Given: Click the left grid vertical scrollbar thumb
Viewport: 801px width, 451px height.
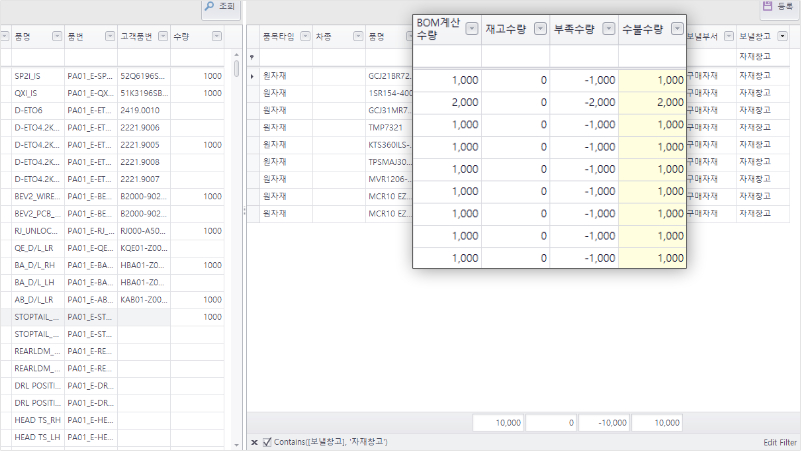Looking at the screenshot, I should 236,68.
